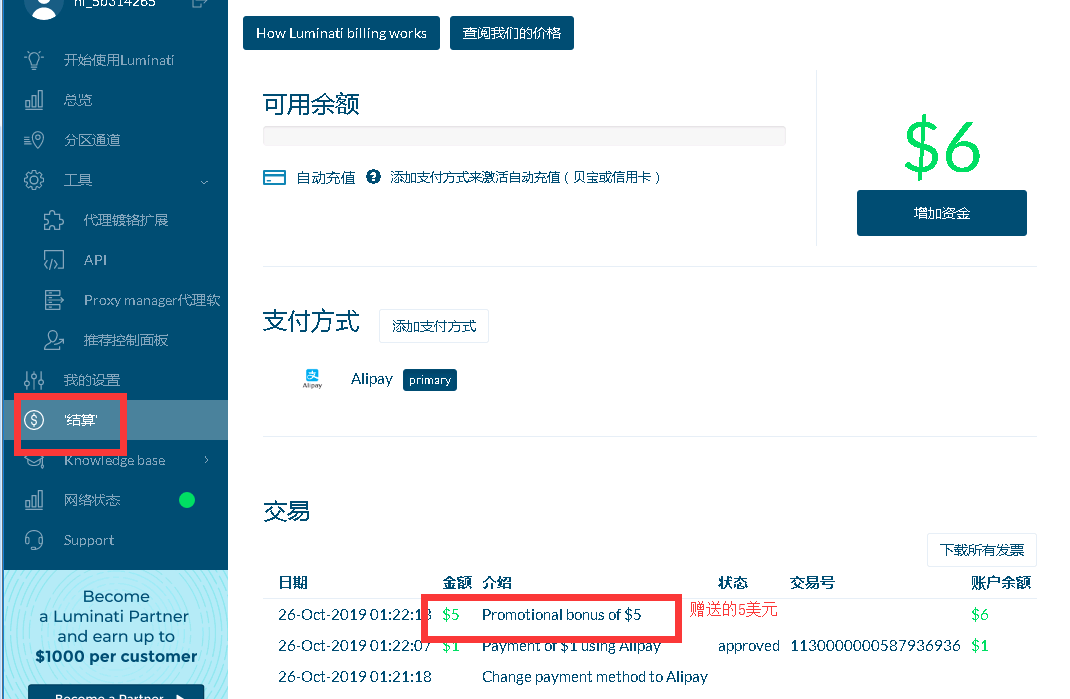
Task: Click the location pin icon for 分区通道
Action: click(34, 140)
